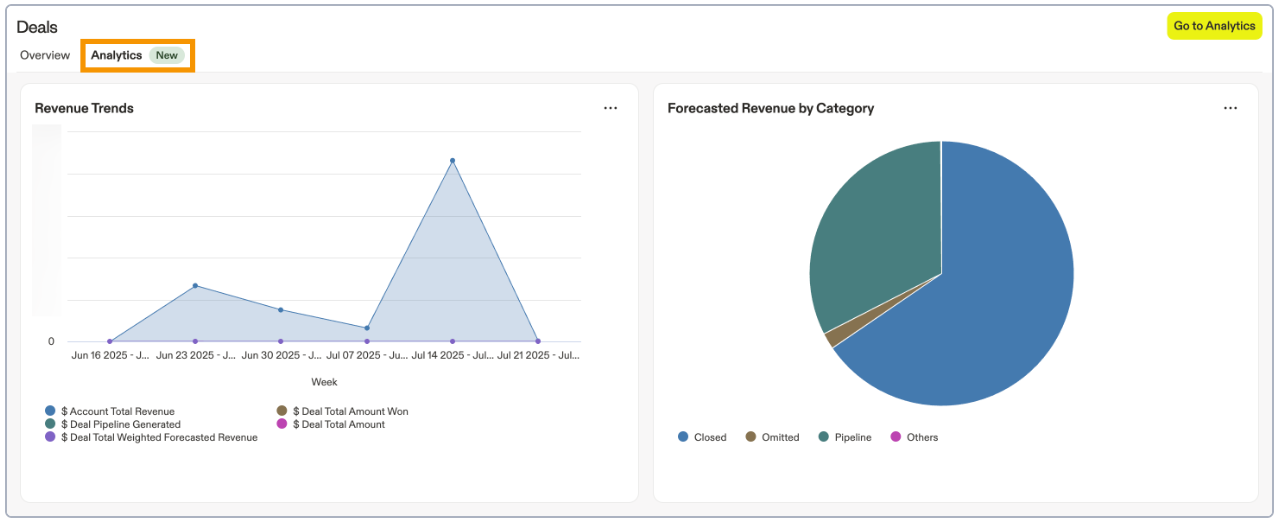Click the New badge beside Analytics
The width and height of the screenshot is (1278, 522).
[167, 55]
